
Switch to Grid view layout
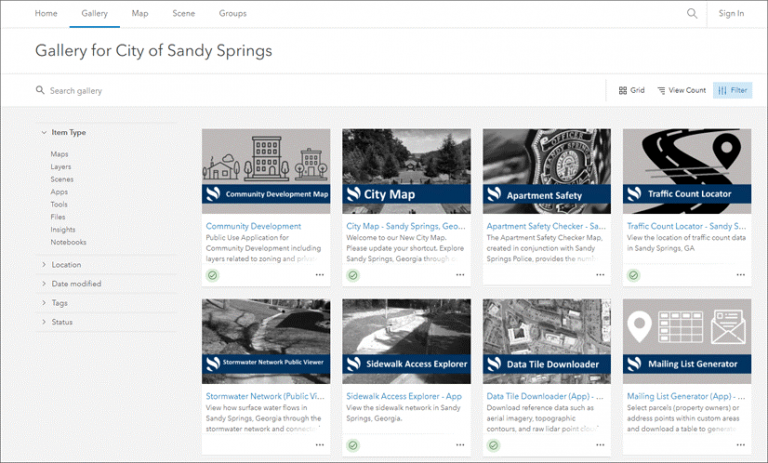[631, 90]
